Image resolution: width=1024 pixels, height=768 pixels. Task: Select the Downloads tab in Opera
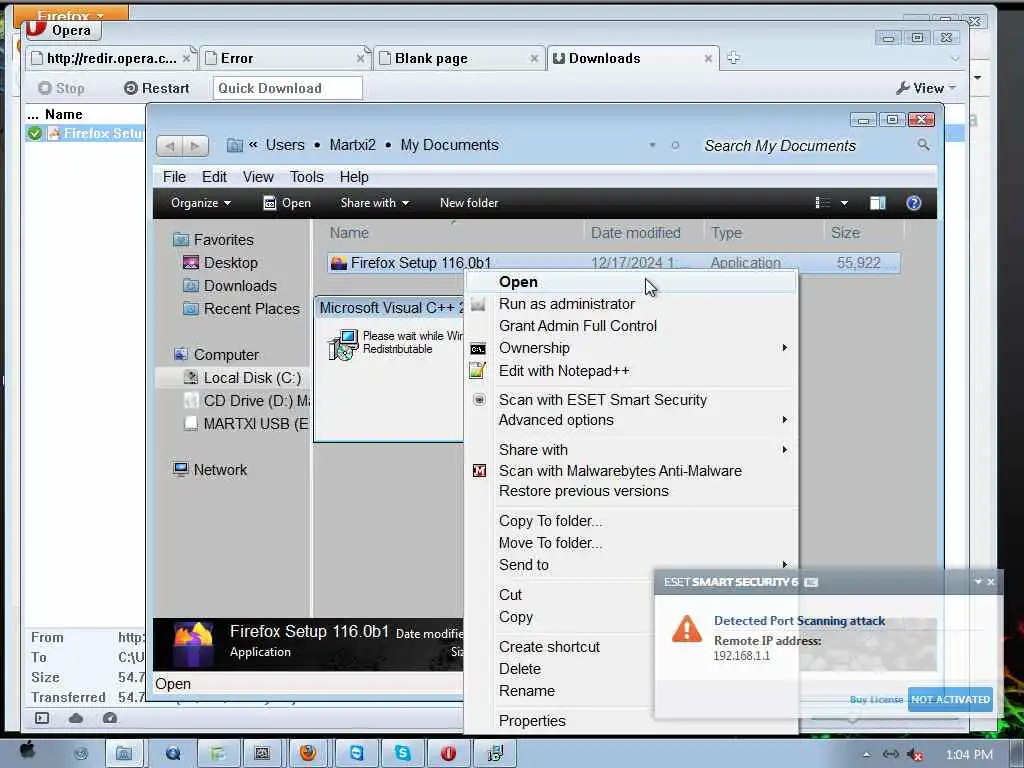[632, 58]
